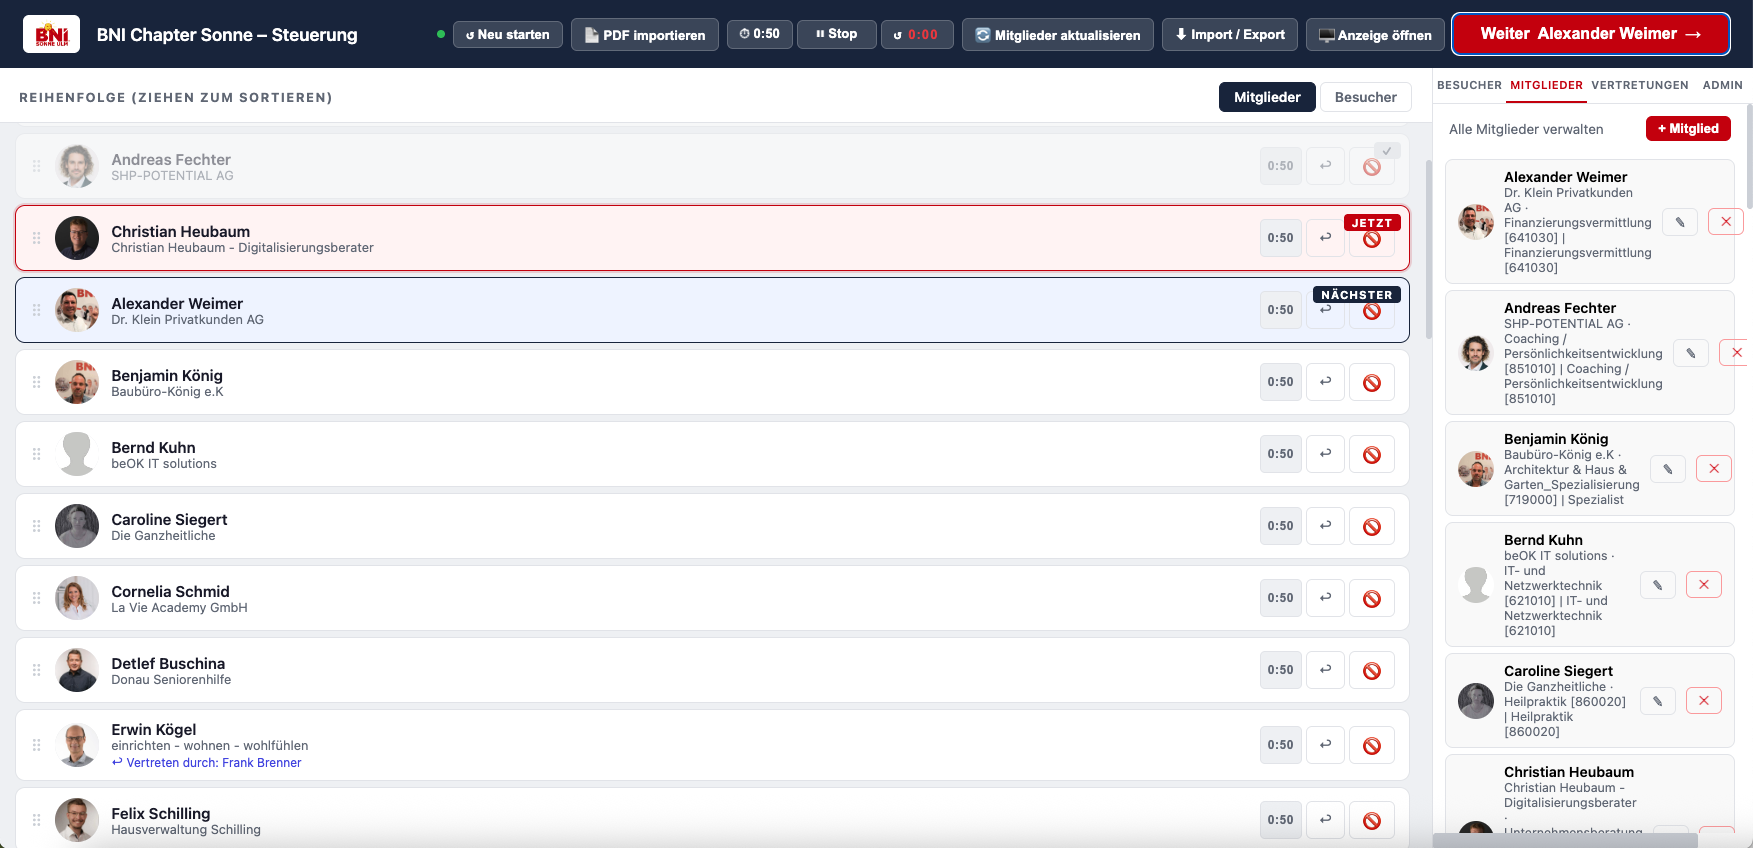
Task: Click the BNI logo in header
Action: [52, 35]
